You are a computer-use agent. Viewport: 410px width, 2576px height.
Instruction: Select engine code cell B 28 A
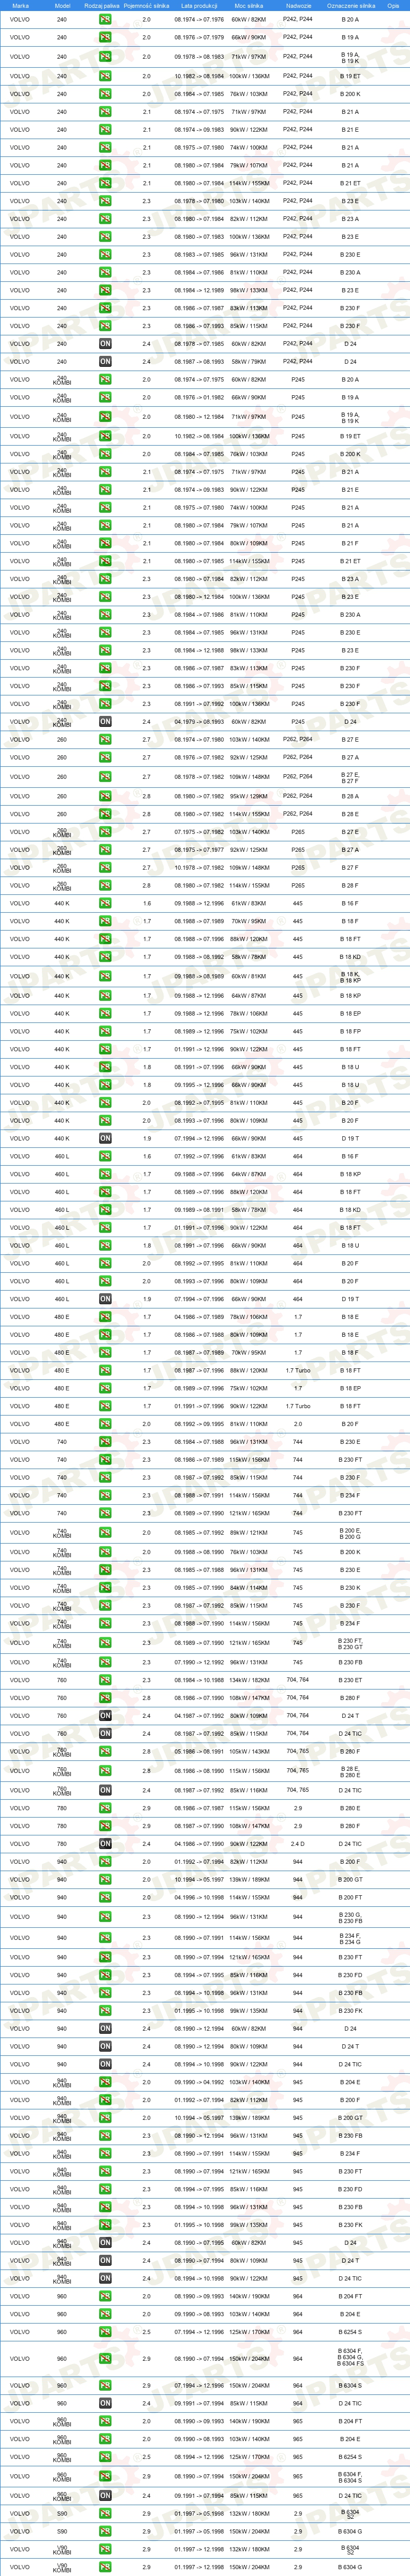click(350, 796)
